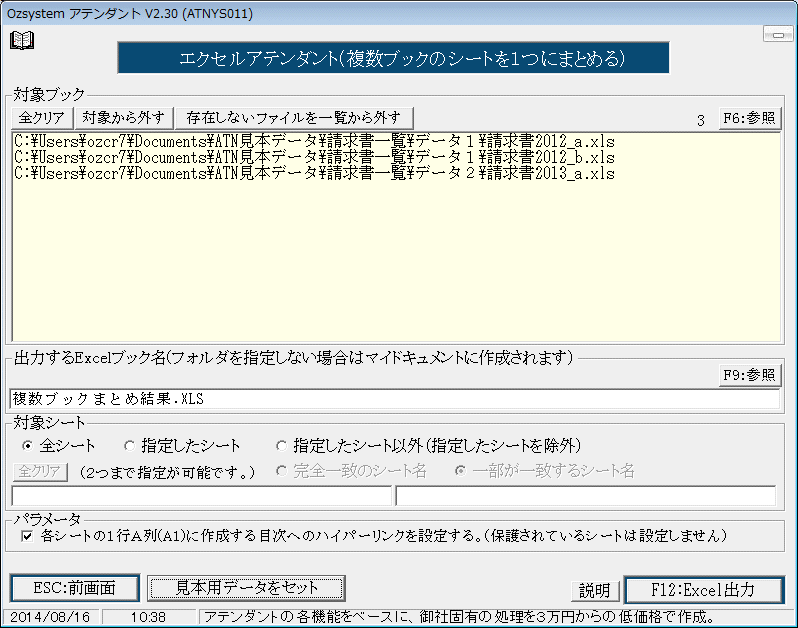Click the minimize button at top right
This screenshot has height=628, width=798.
(x=778, y=35)
